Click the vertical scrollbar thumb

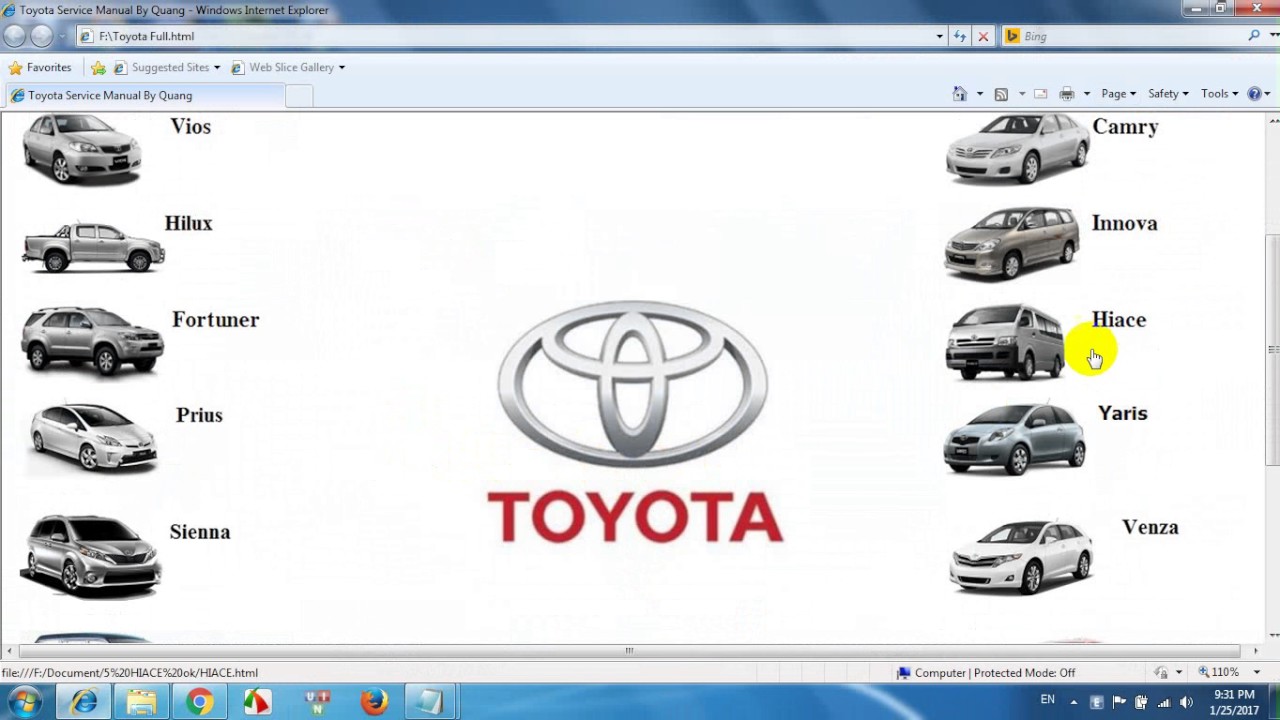tap(1272, 350)
